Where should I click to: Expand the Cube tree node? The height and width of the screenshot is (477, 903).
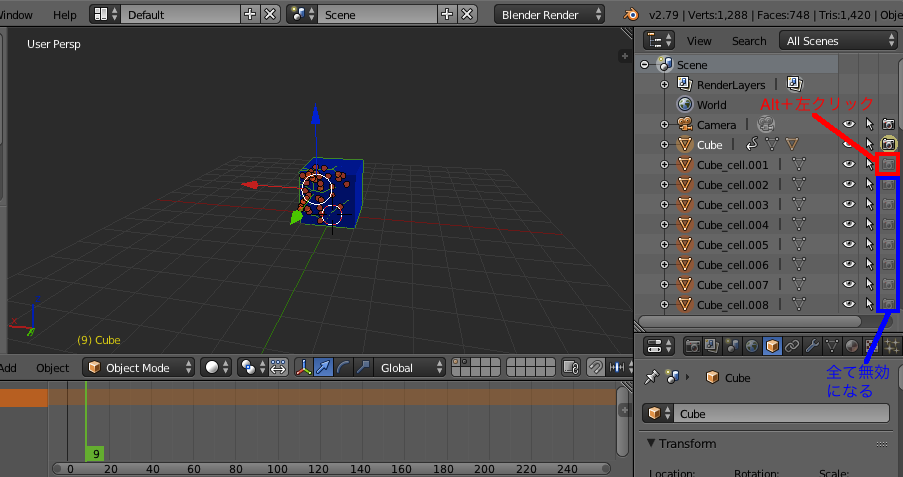coord(664,145)
